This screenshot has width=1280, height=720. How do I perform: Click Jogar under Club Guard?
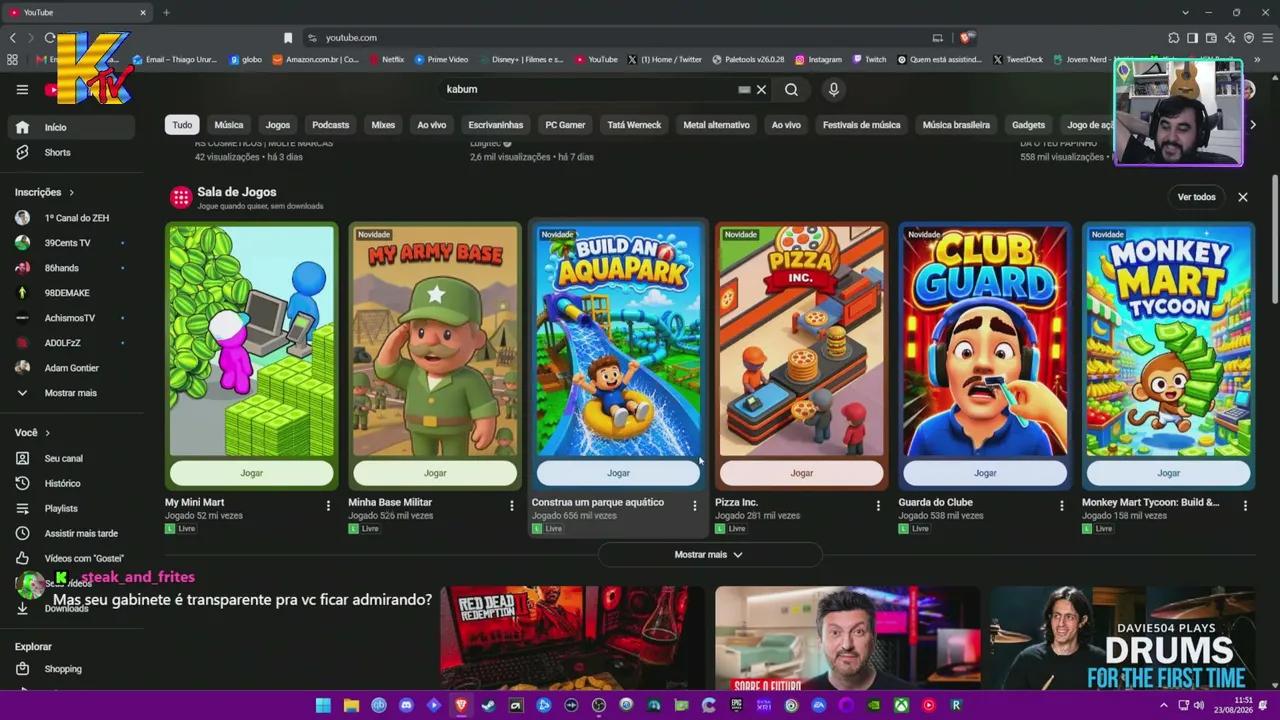(985, 473)
